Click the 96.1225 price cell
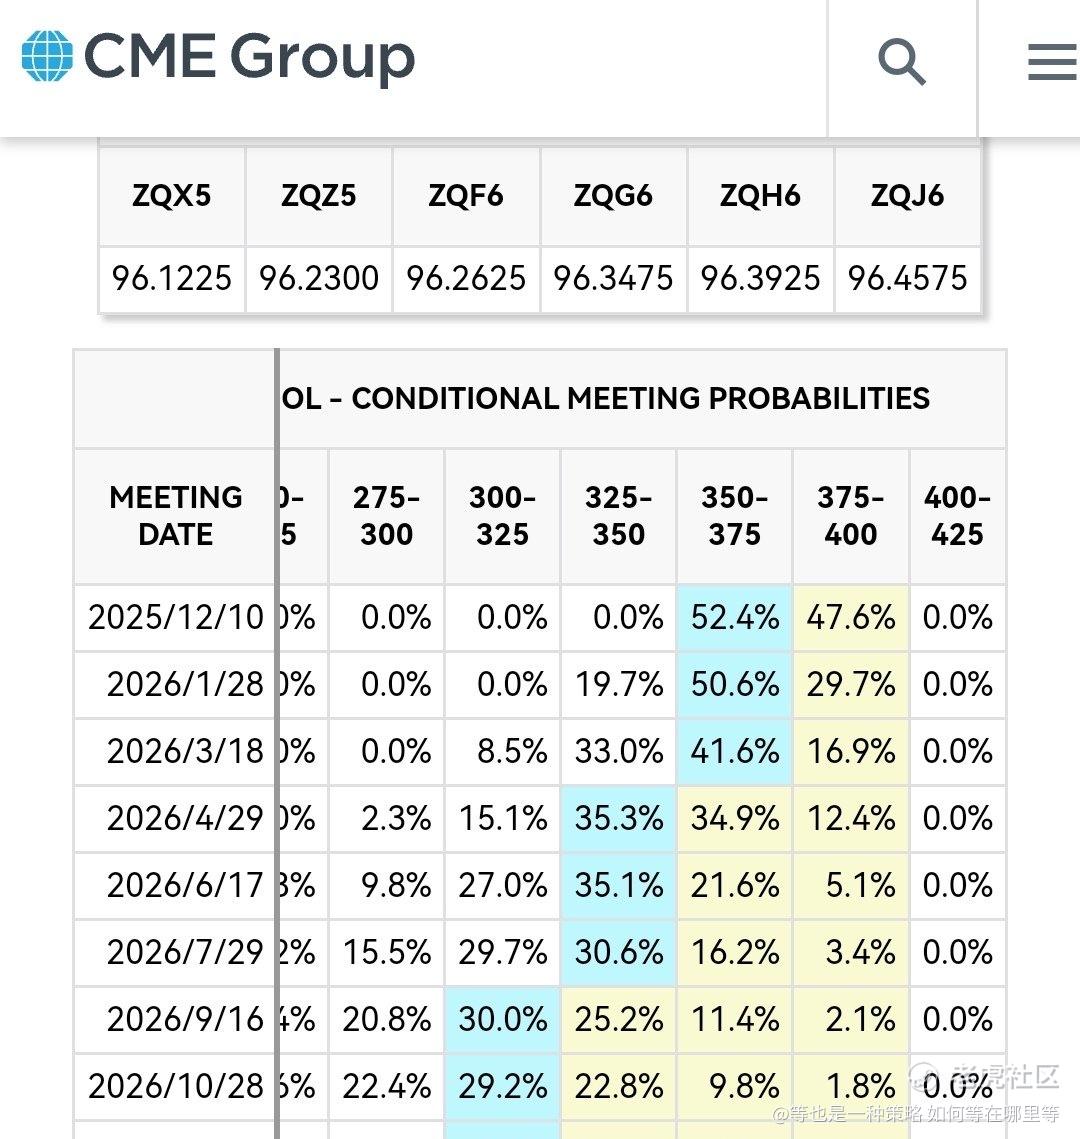This screenshot has width=1080, height=1139. pos(172,278)
